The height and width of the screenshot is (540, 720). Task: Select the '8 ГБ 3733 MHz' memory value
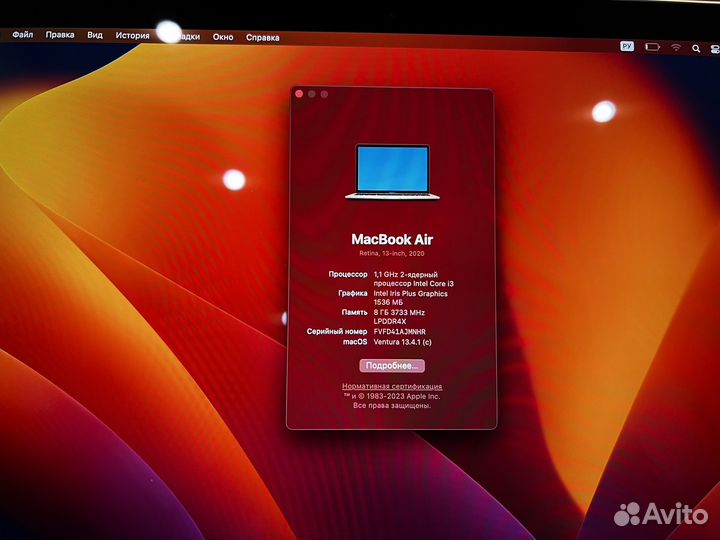(399, 313)
